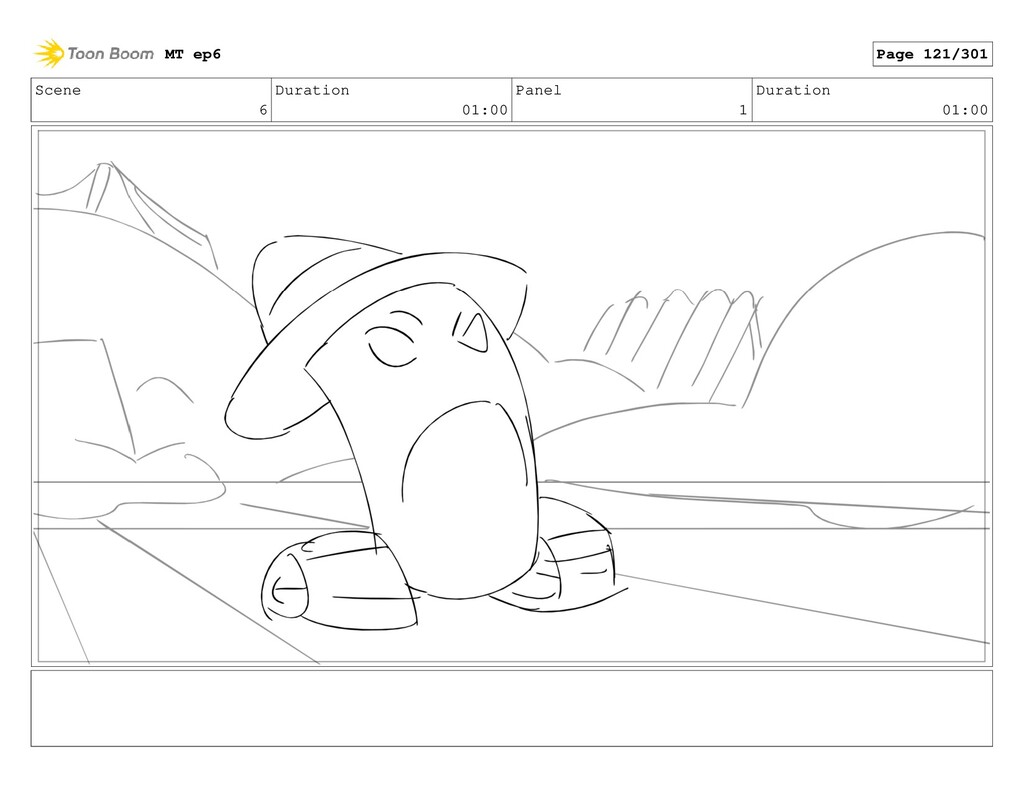Select the 'MT ep6' project title
Viewport: 1024px width, 793px height.
193,54
